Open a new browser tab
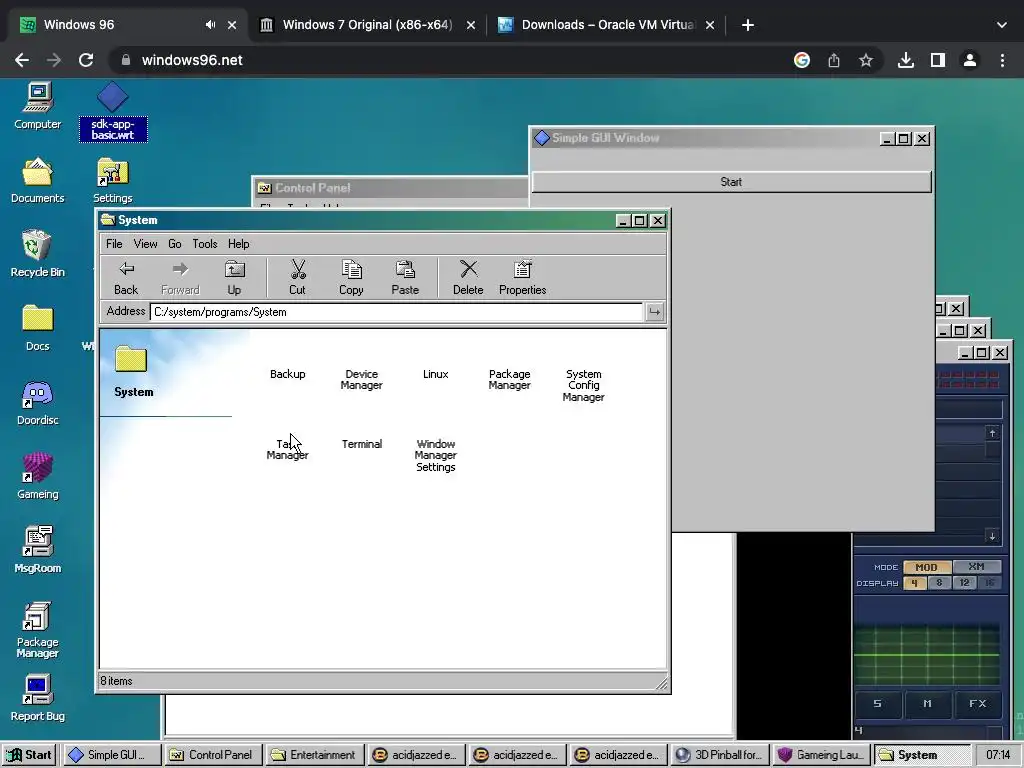The height and width of the screenshot is (768, 1024). pos(748,25)
